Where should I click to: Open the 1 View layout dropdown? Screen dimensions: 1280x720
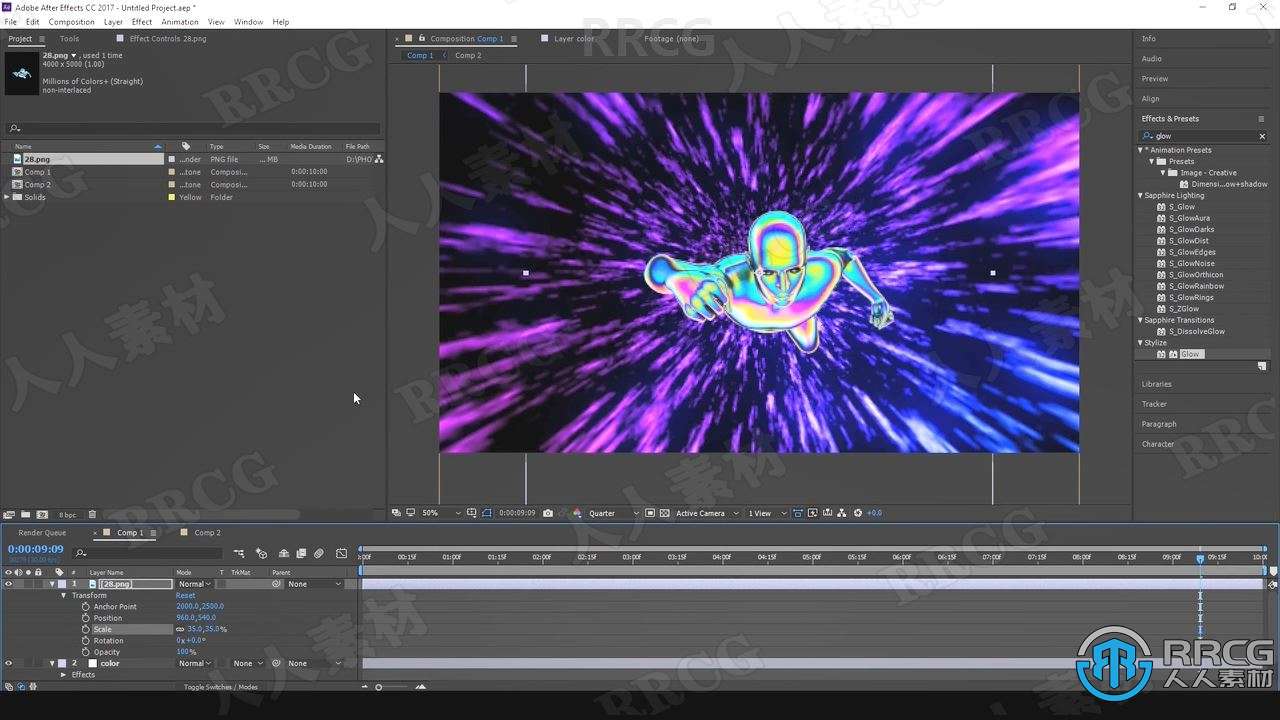click(x=767, y=513)
